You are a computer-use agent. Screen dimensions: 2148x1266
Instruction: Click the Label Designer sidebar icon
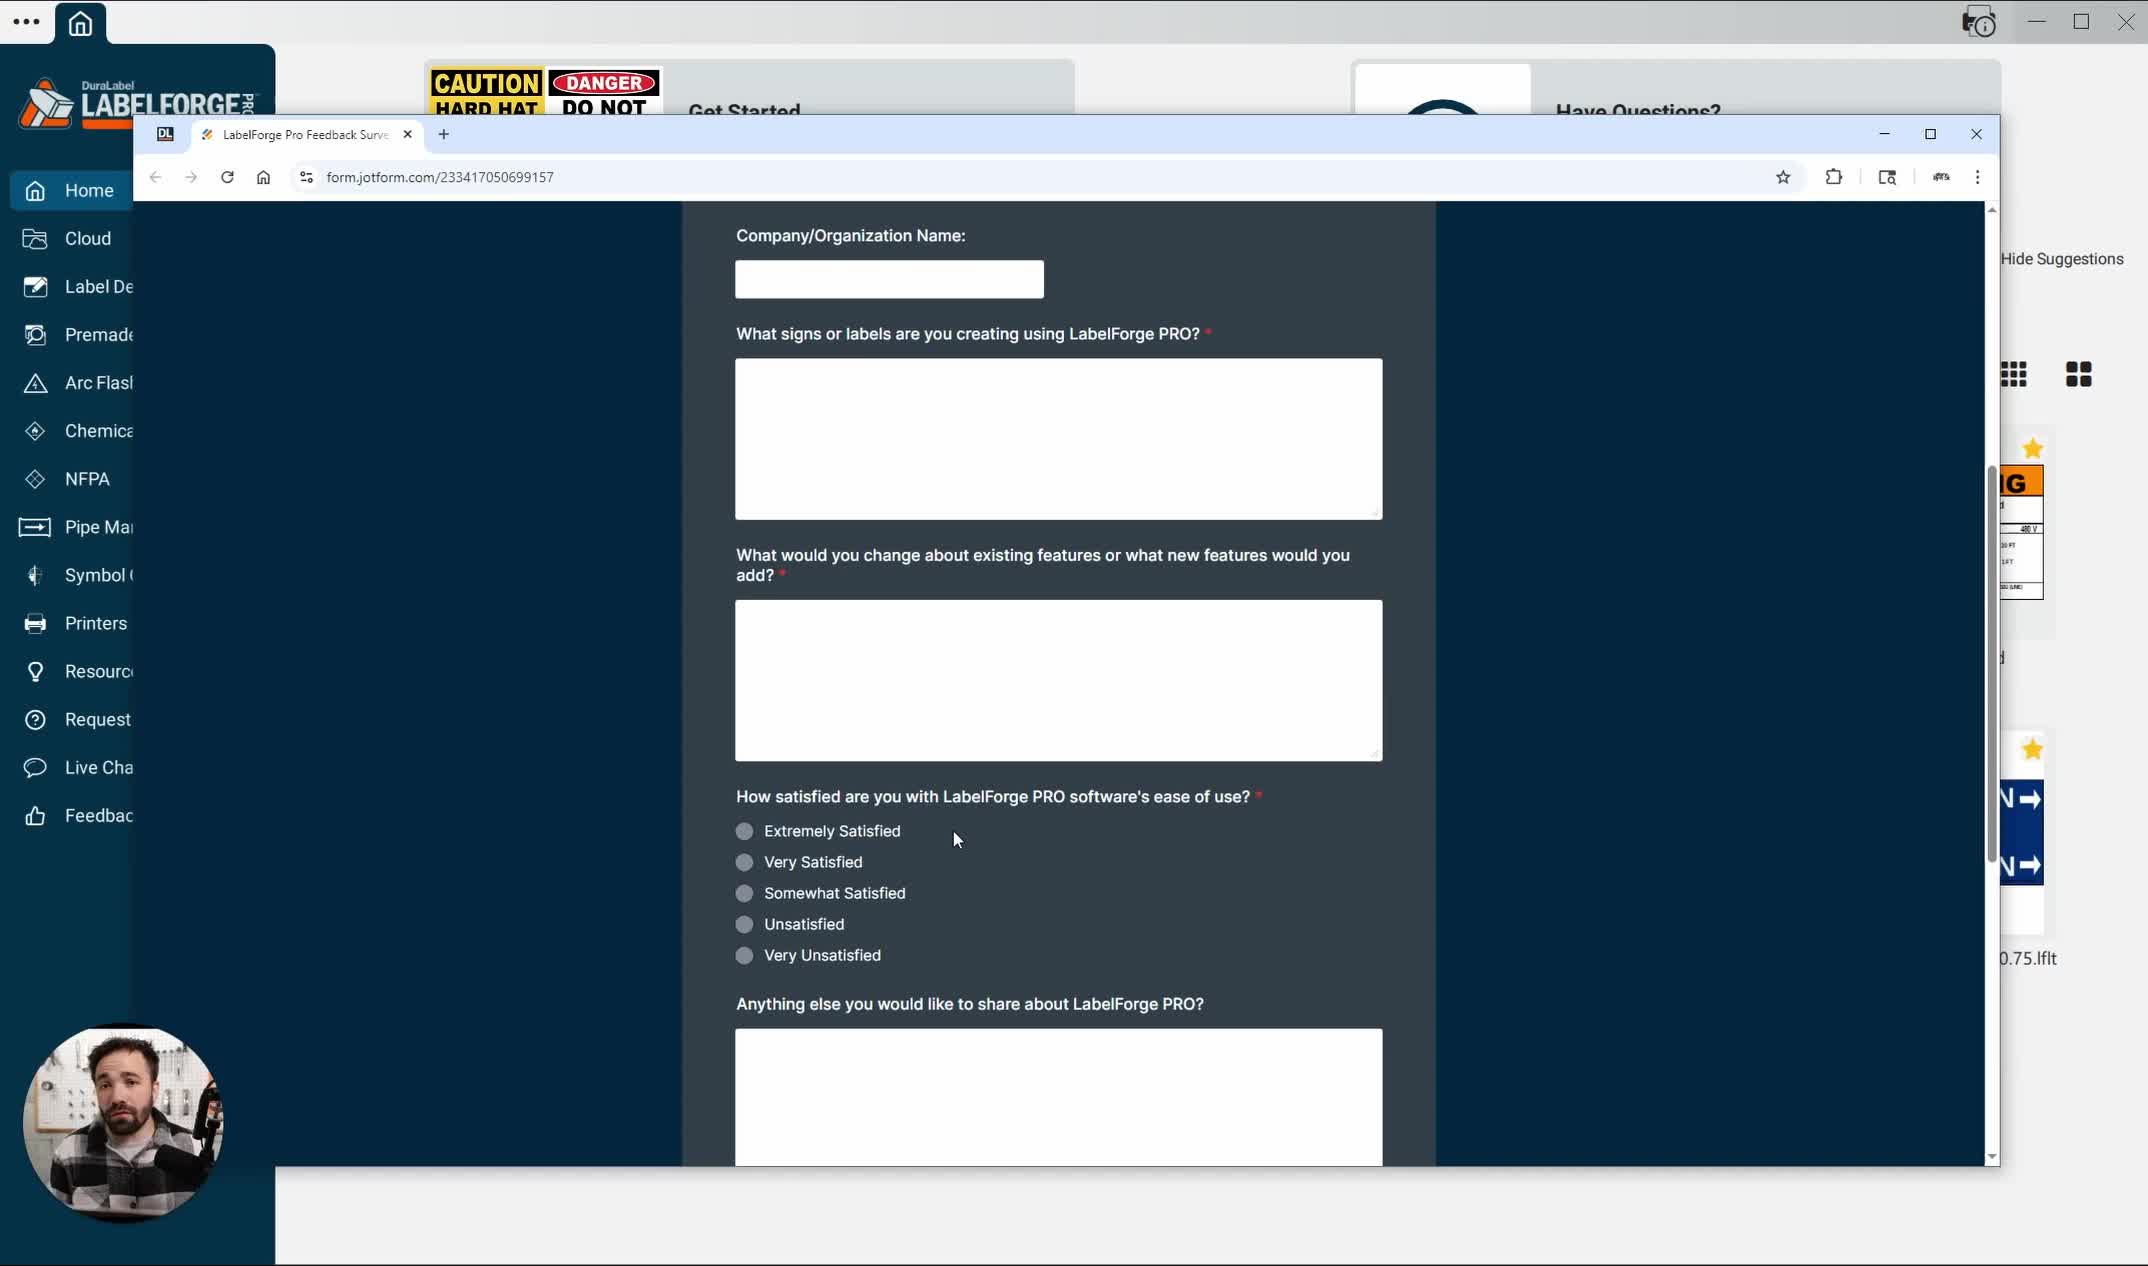point(35,287)
